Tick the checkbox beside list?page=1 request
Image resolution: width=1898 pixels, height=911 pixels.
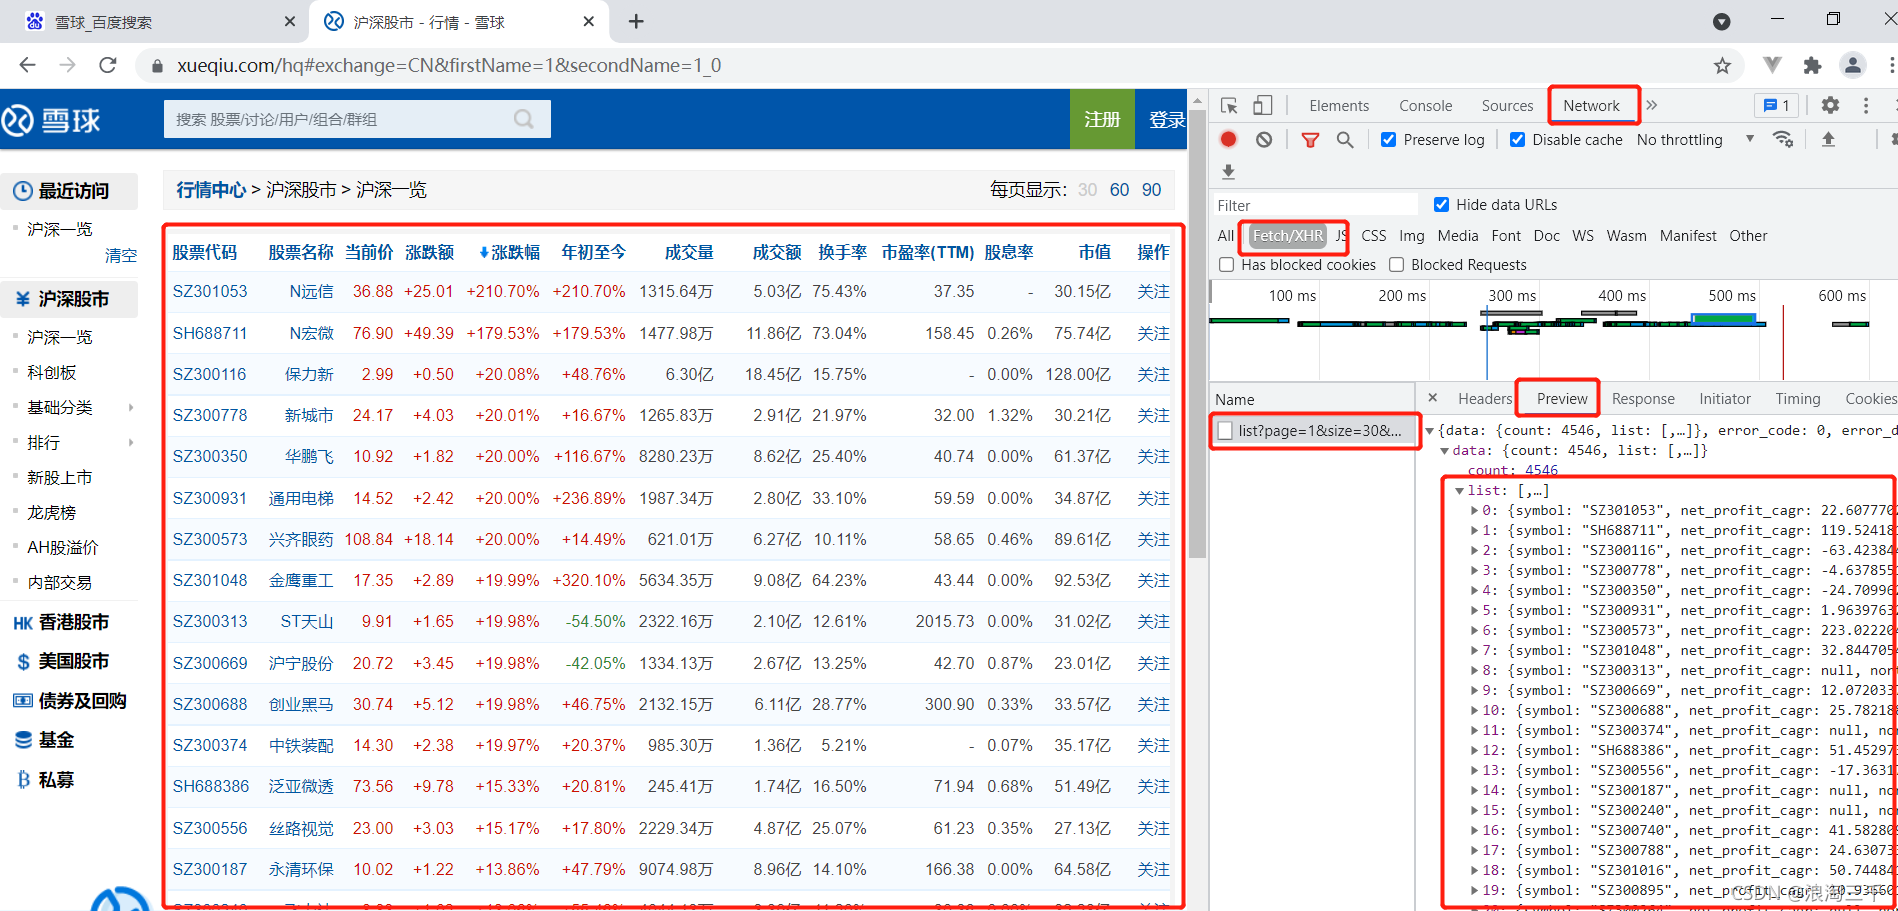pos(1225,431)
